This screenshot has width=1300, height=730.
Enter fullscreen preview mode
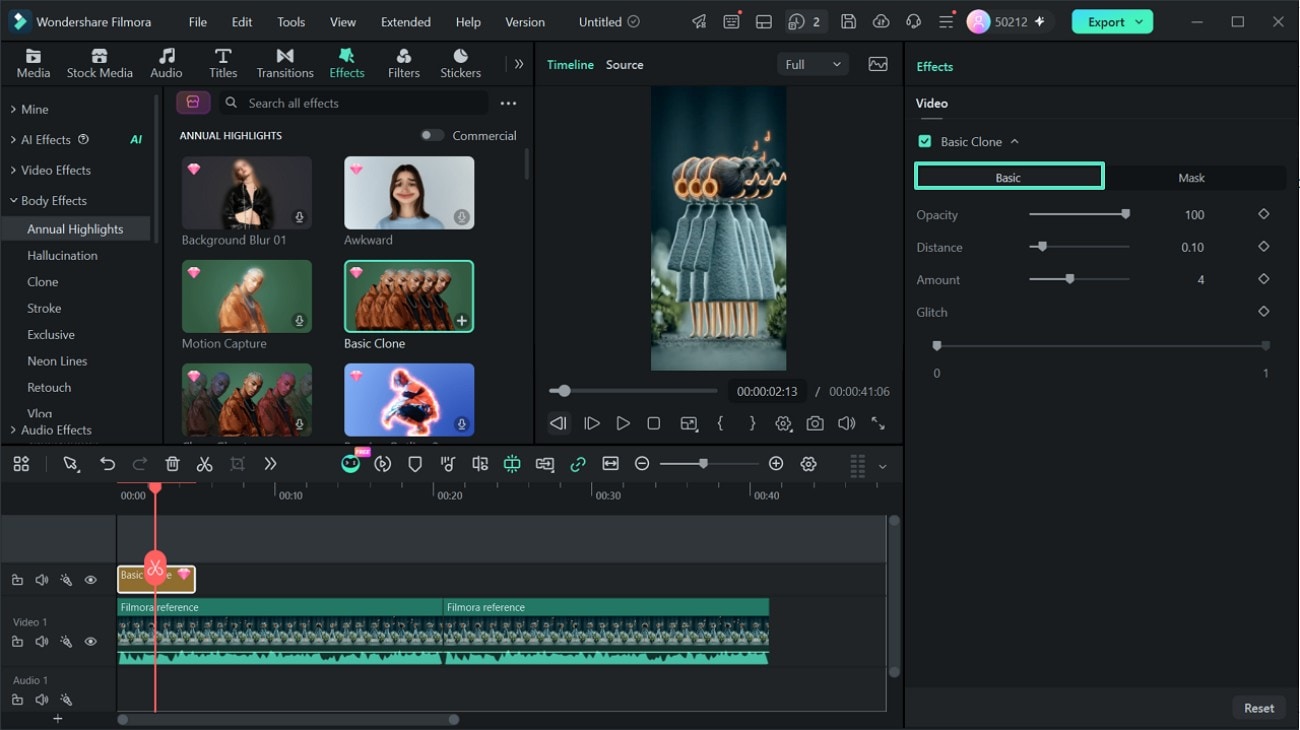tap(878, 424)
